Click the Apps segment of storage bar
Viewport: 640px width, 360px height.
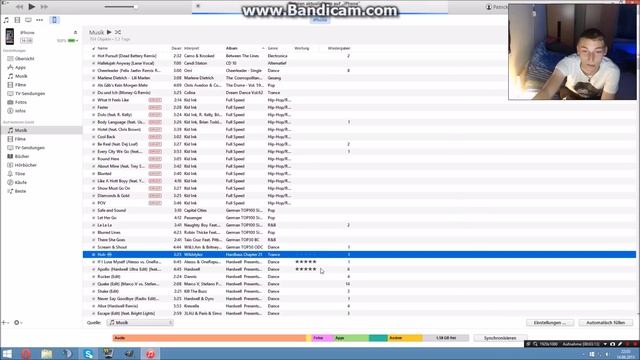point(351,338)
